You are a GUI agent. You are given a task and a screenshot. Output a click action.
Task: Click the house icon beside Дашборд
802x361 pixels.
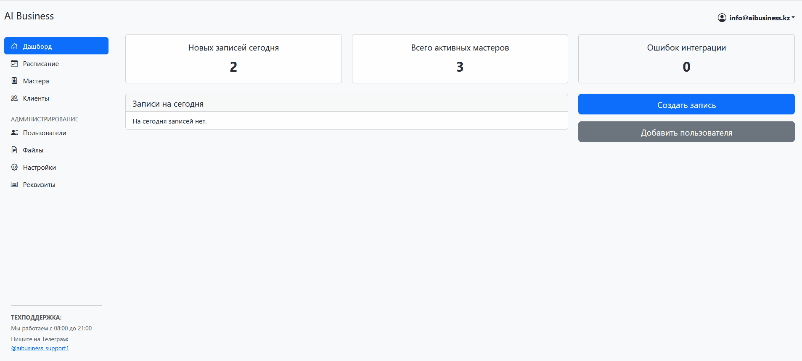14,46
